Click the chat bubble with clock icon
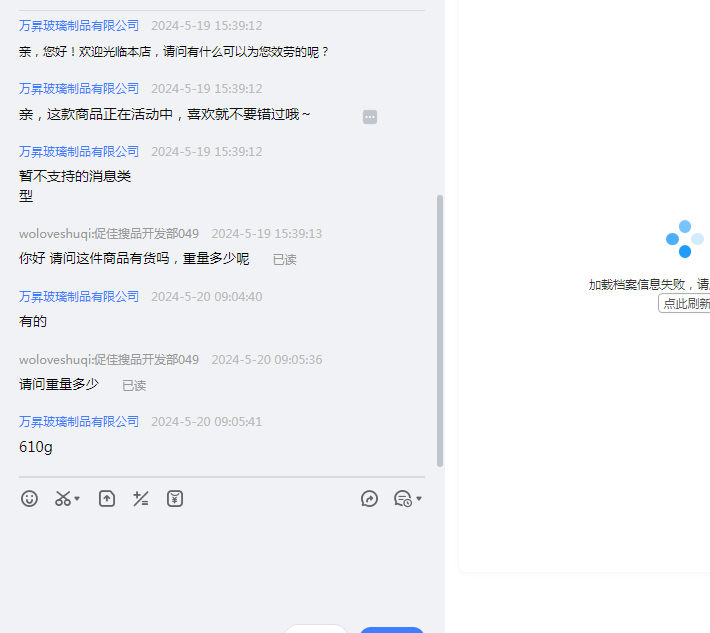710x633 pixels. (x=402, y=498)
